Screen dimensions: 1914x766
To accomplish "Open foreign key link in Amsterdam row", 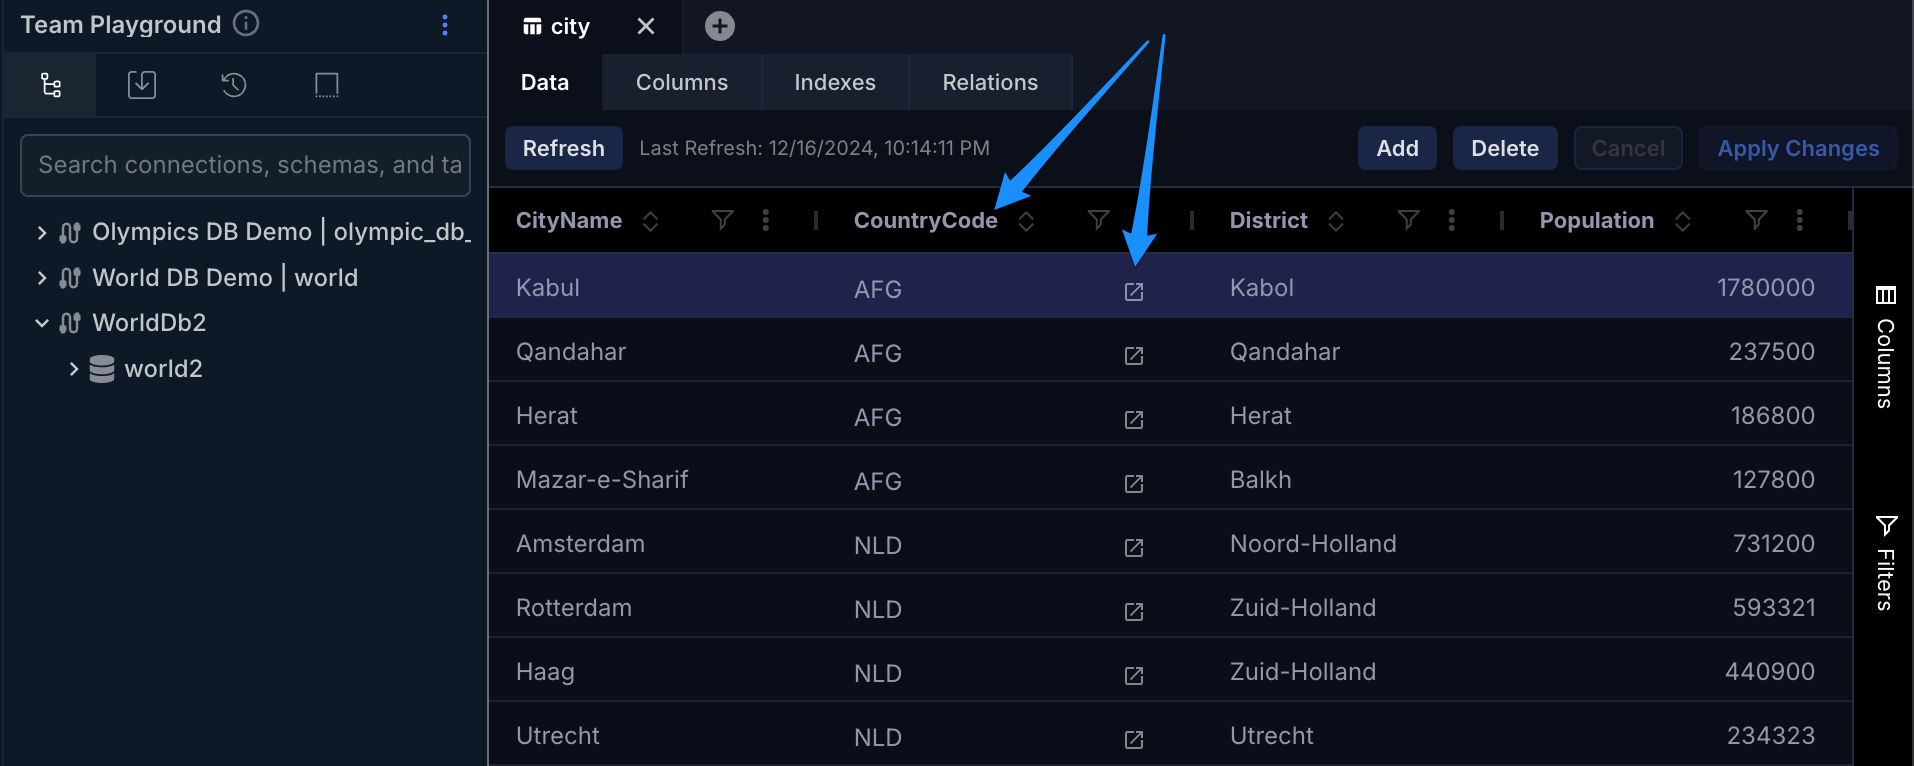I will pyautogui.click(x=1133, y=548).
